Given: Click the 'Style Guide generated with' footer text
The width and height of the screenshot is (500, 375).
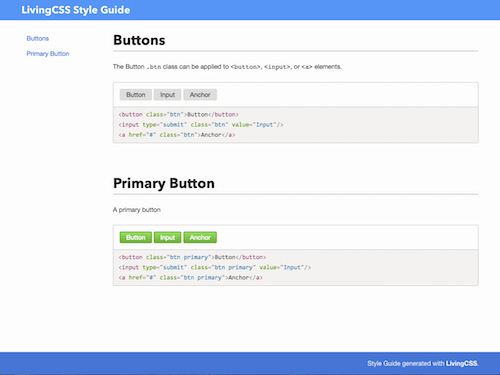Looking at the screenshot, I should click(406, 363).
